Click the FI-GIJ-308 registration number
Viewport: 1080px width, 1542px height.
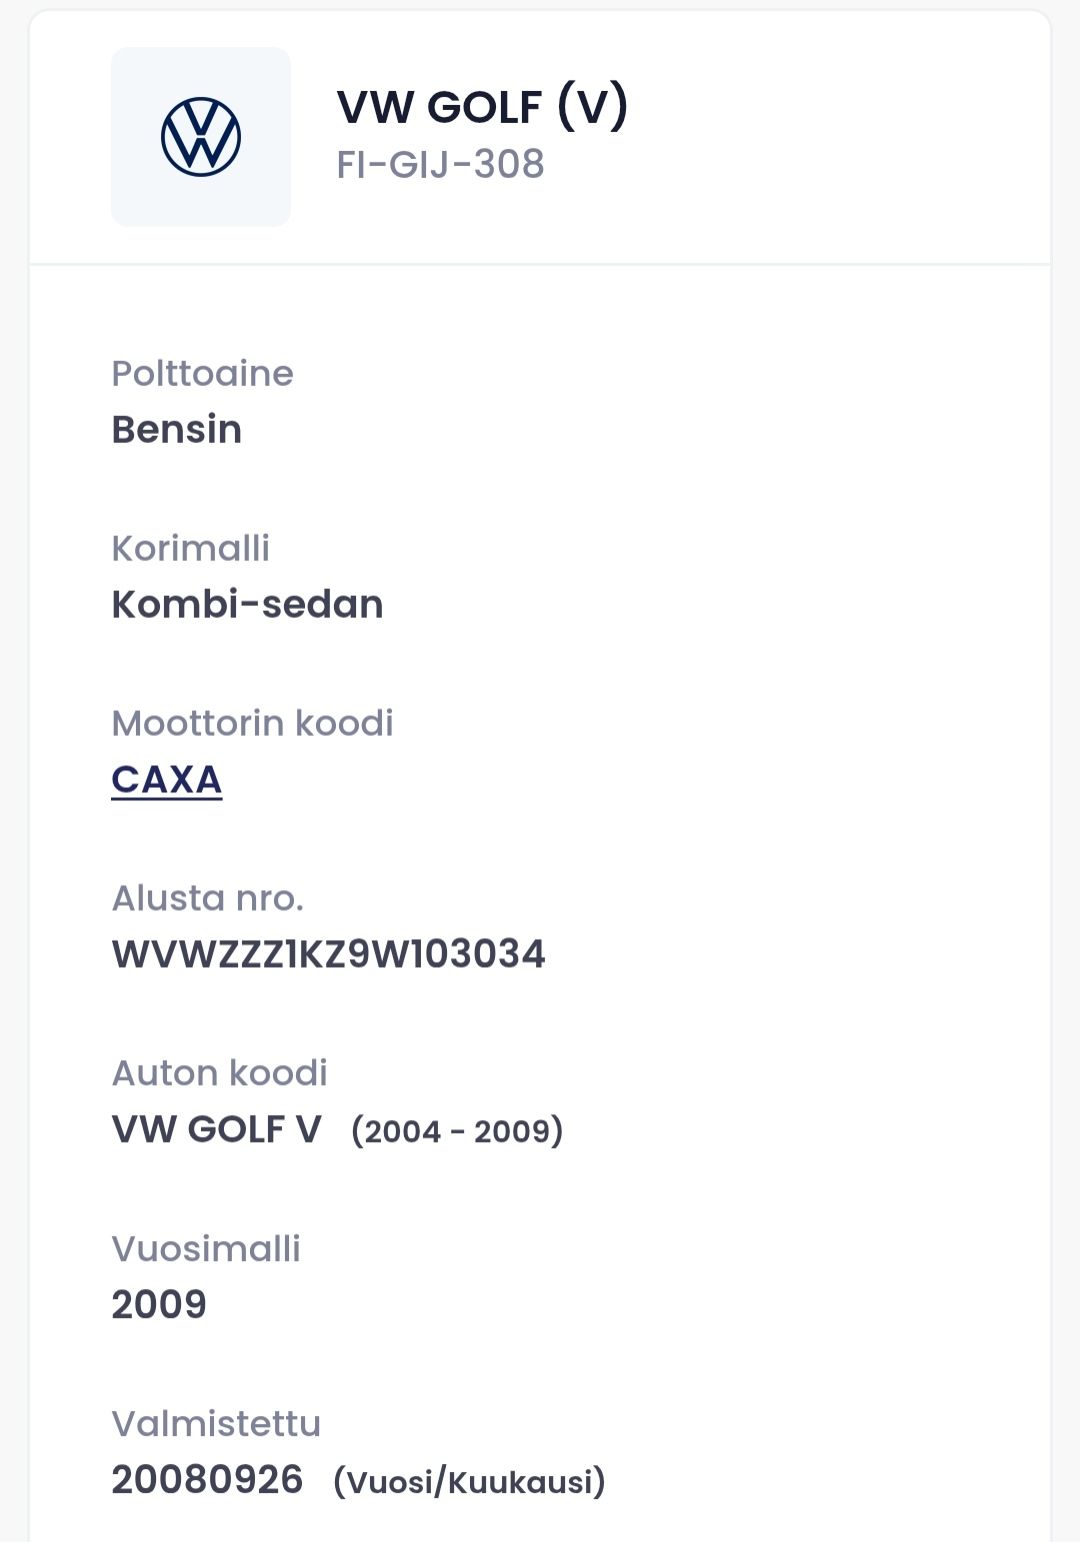[x=440, y=164]
